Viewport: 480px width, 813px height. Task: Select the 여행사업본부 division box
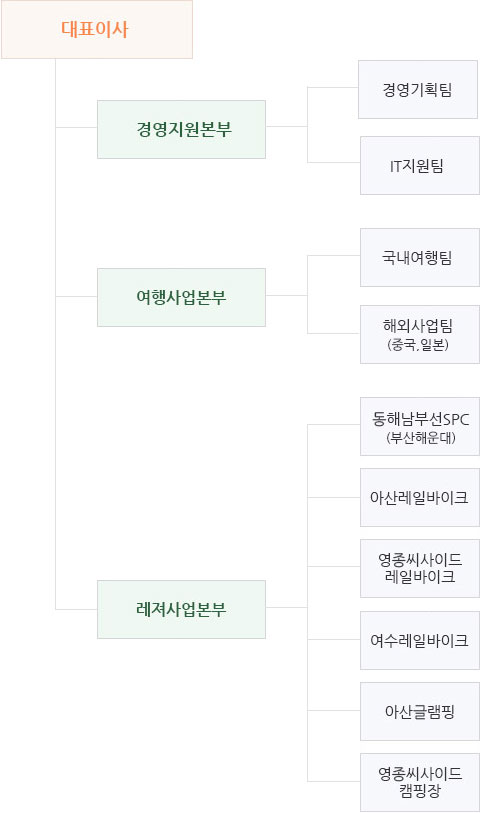coord(181,298)
